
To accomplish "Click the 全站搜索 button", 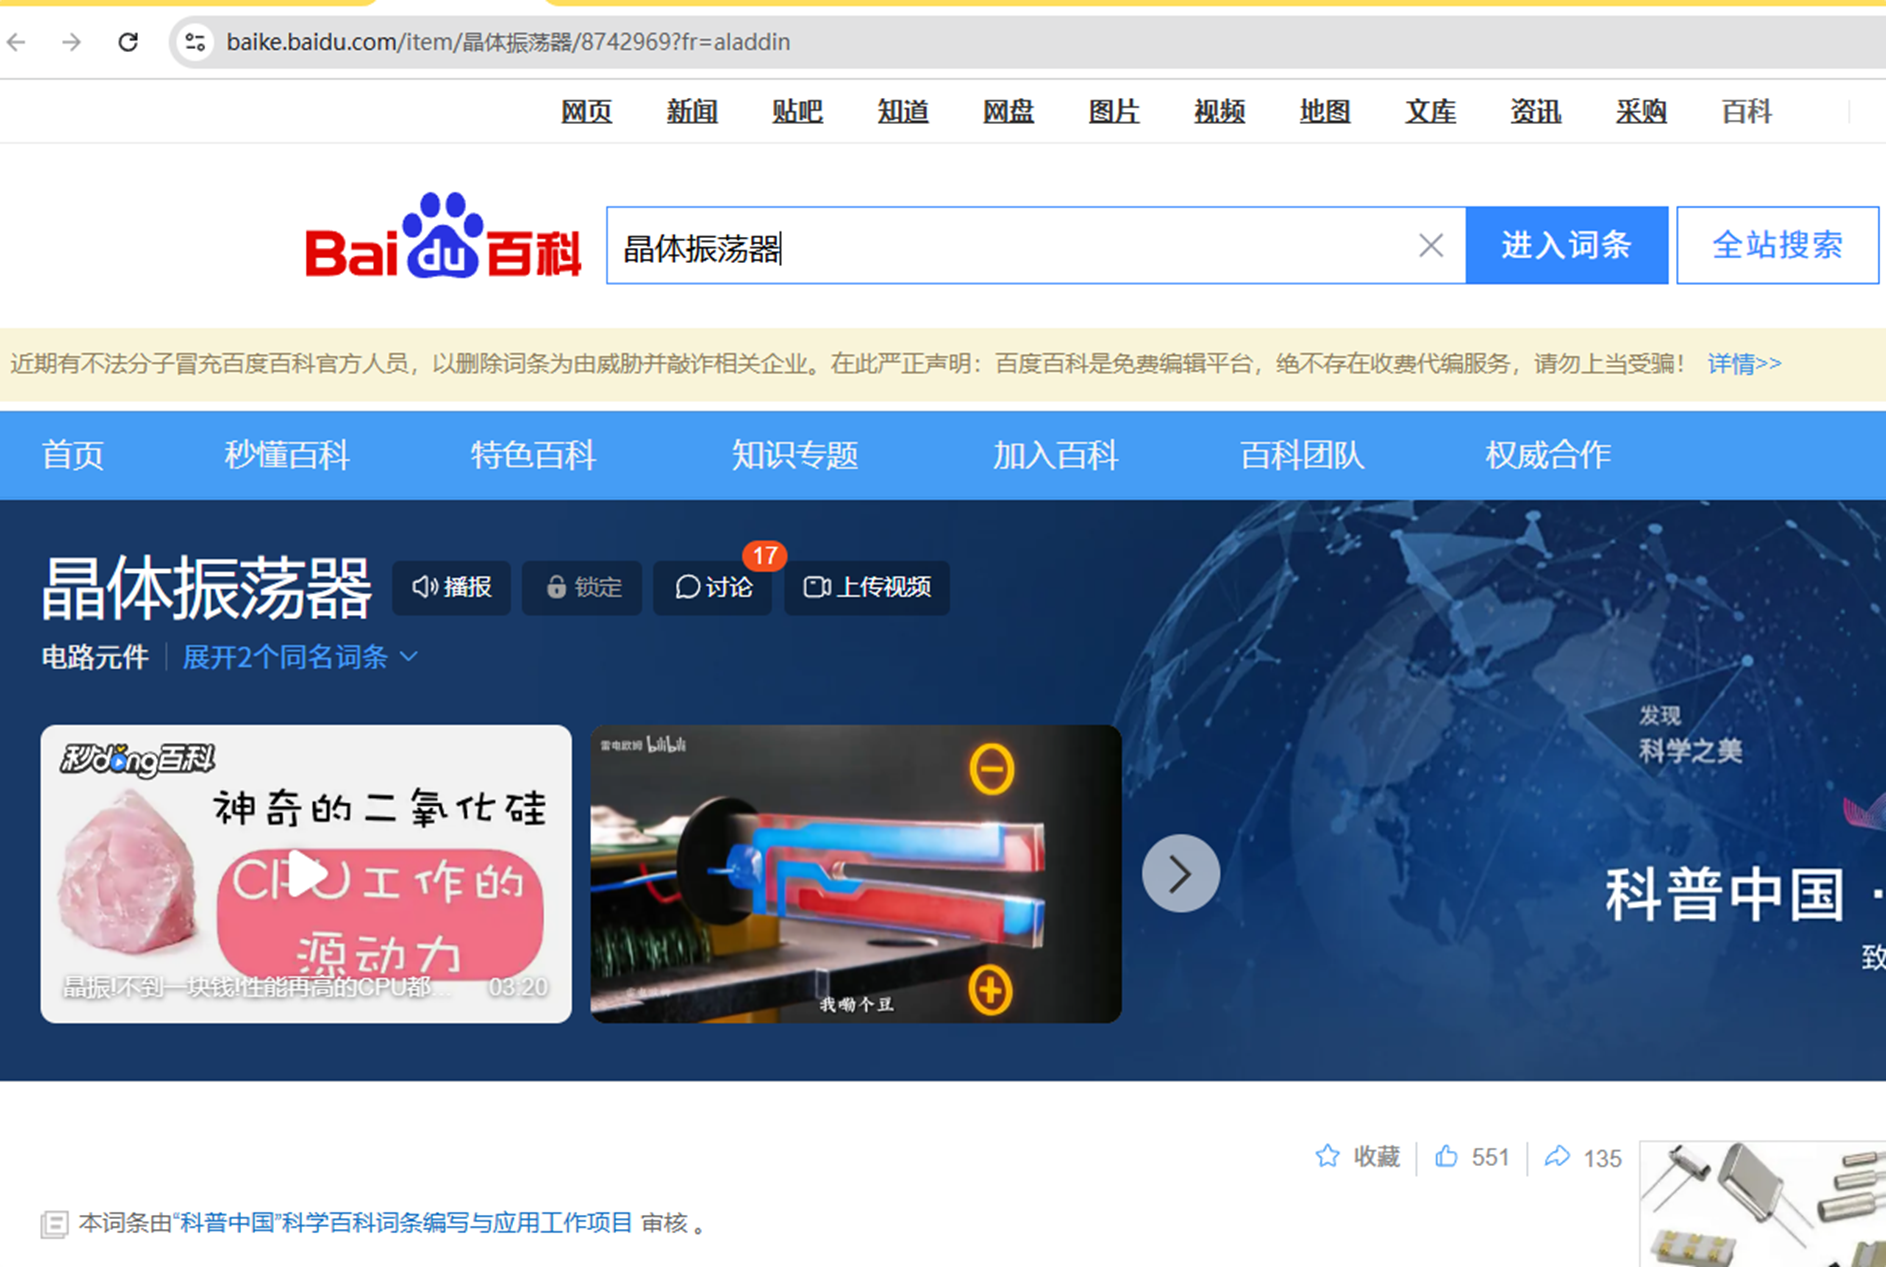I will point(1777,245).
